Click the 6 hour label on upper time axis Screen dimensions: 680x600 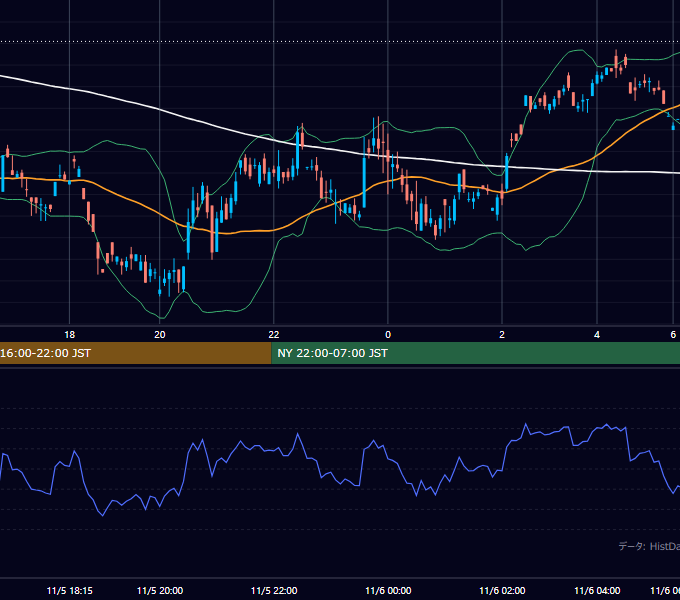point(673,335)
